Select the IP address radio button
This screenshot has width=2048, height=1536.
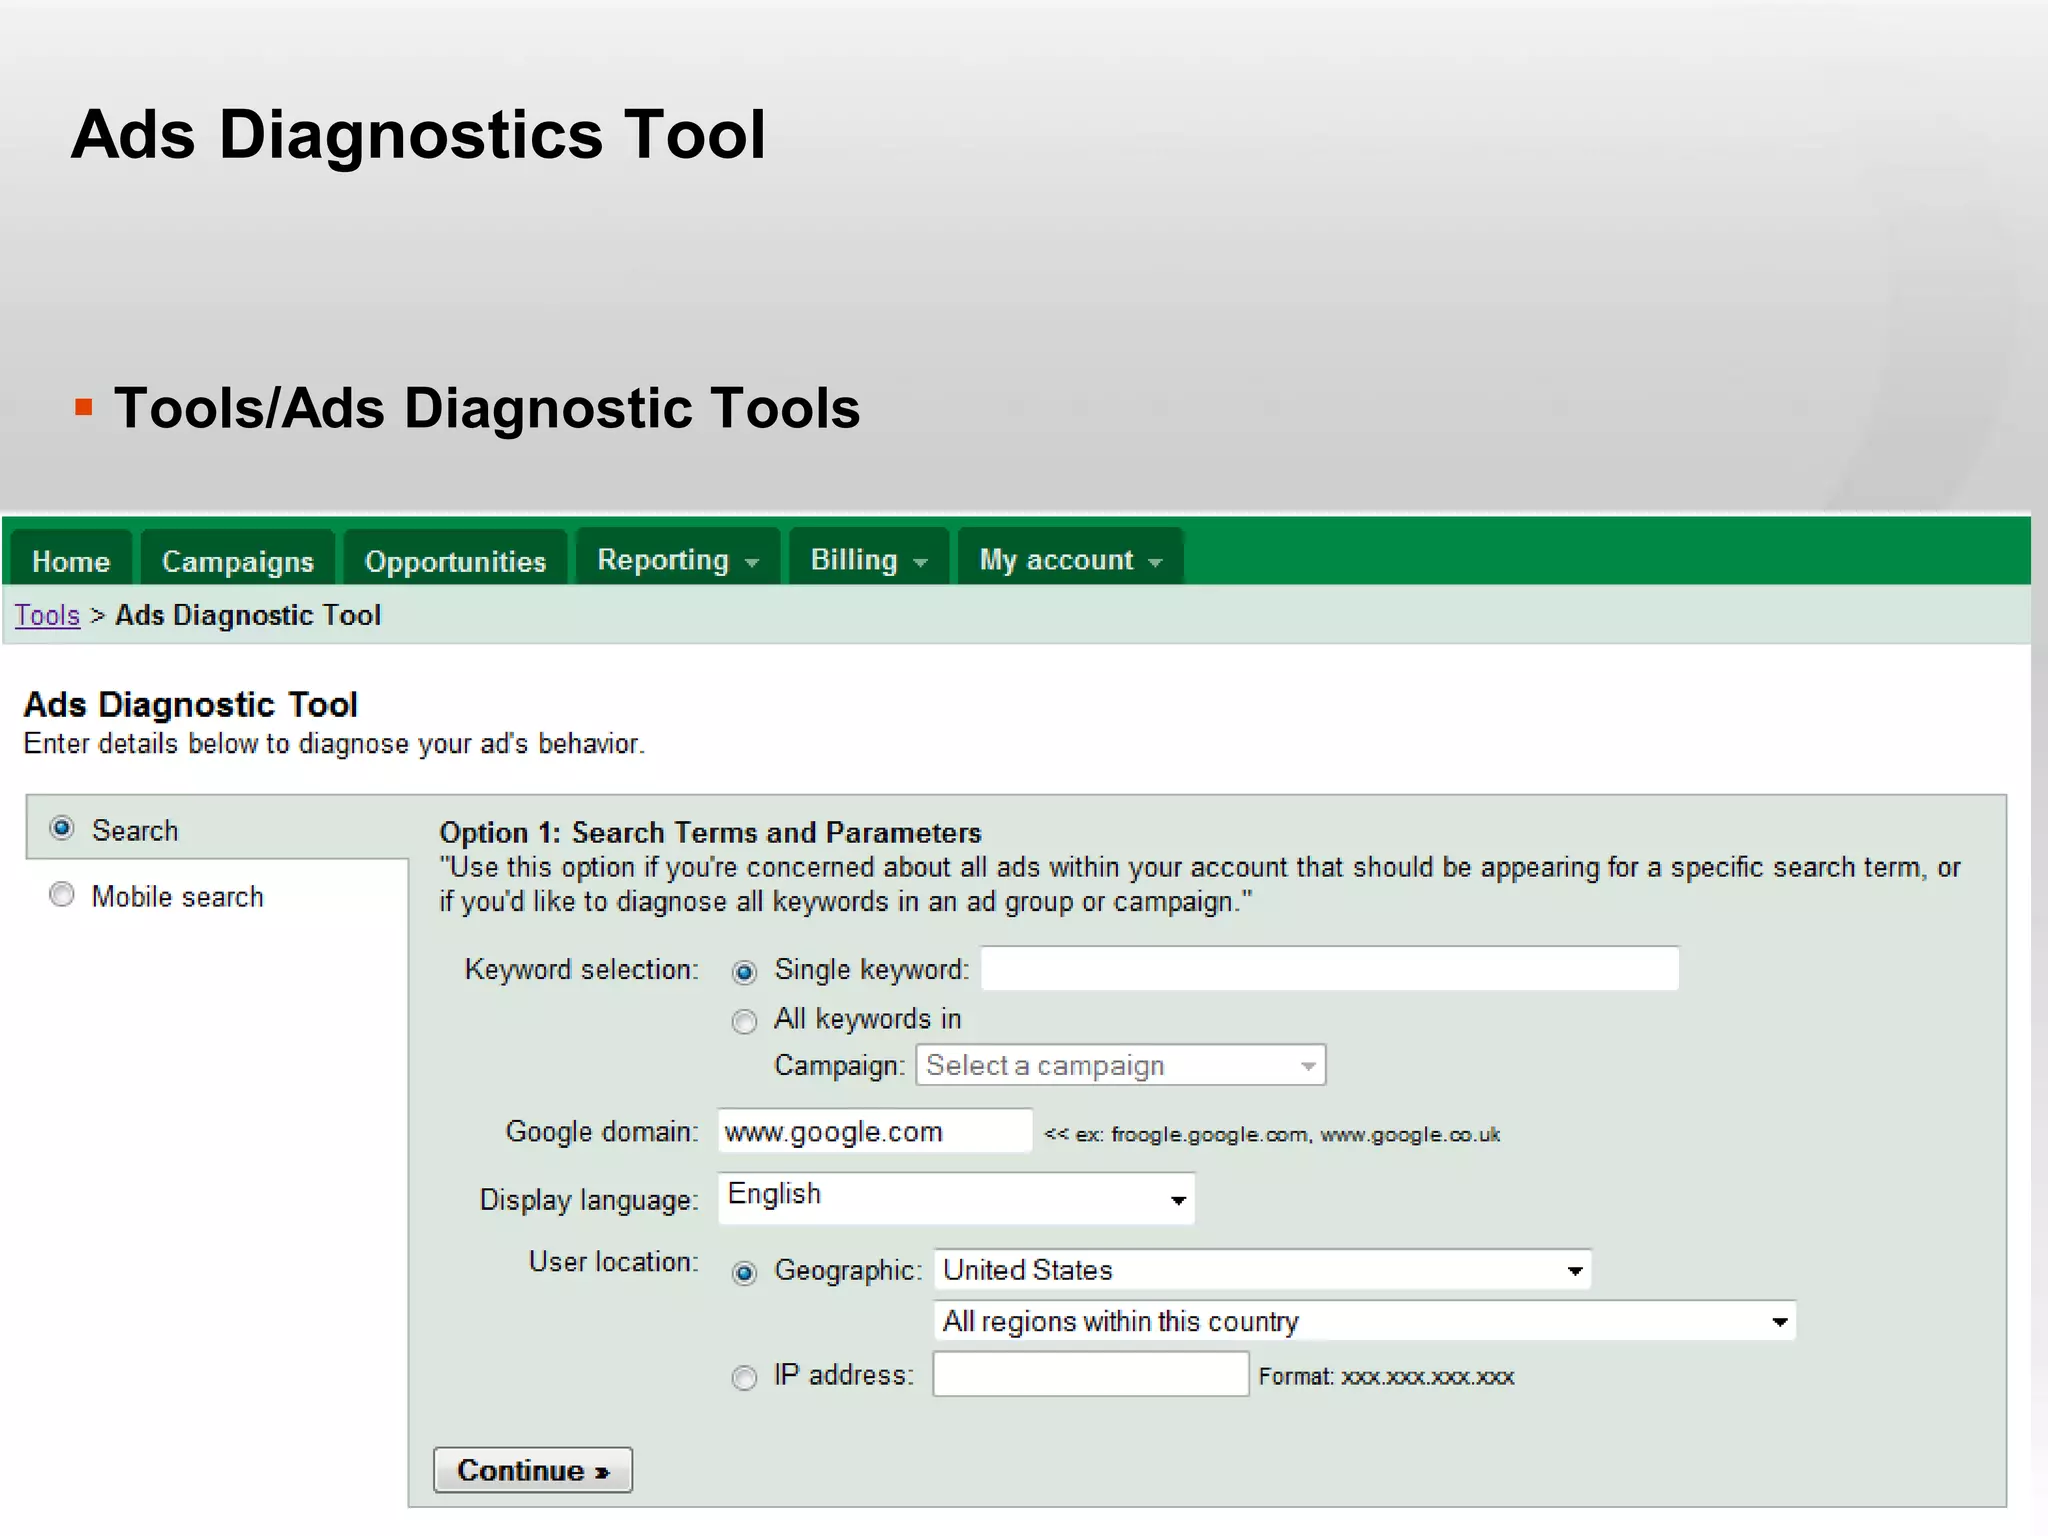(744, 1378)
